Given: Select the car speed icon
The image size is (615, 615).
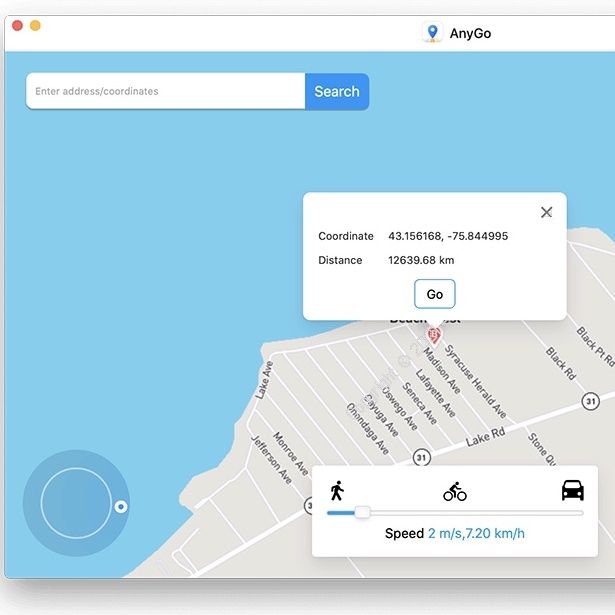Looking at the screenshot, I should tap(573, 490).
